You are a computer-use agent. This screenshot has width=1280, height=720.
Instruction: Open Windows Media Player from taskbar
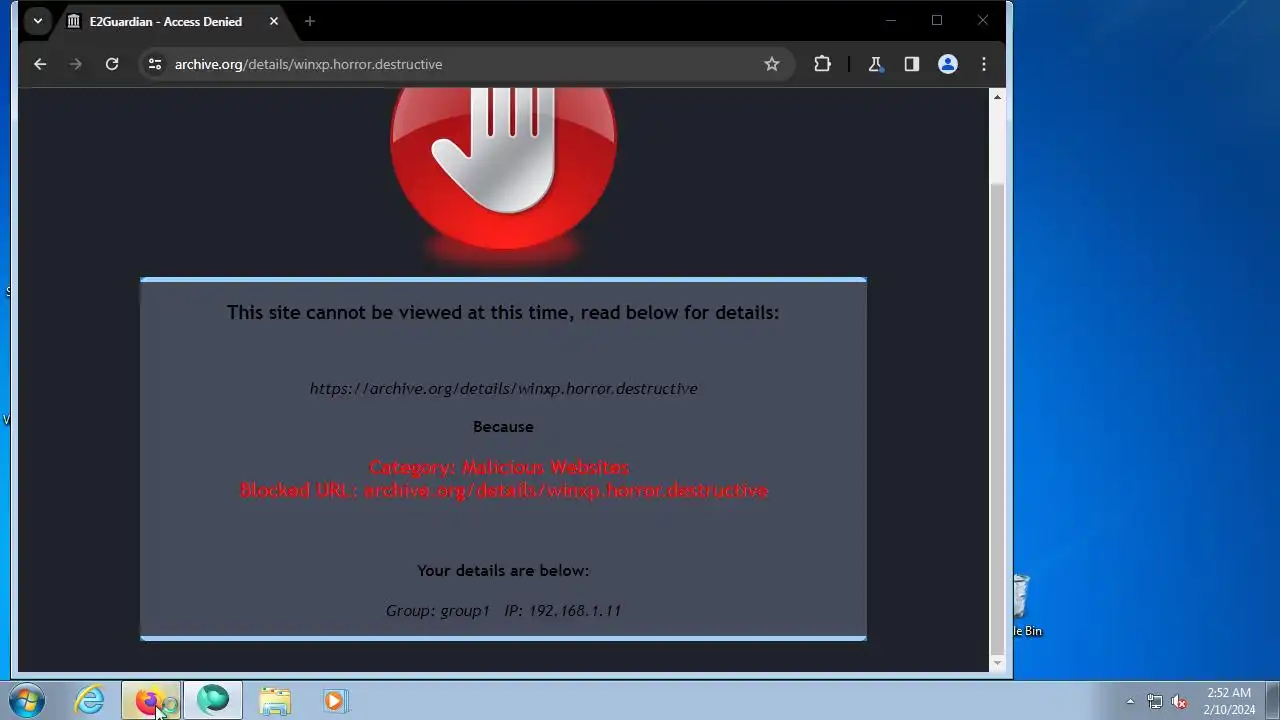335,701
